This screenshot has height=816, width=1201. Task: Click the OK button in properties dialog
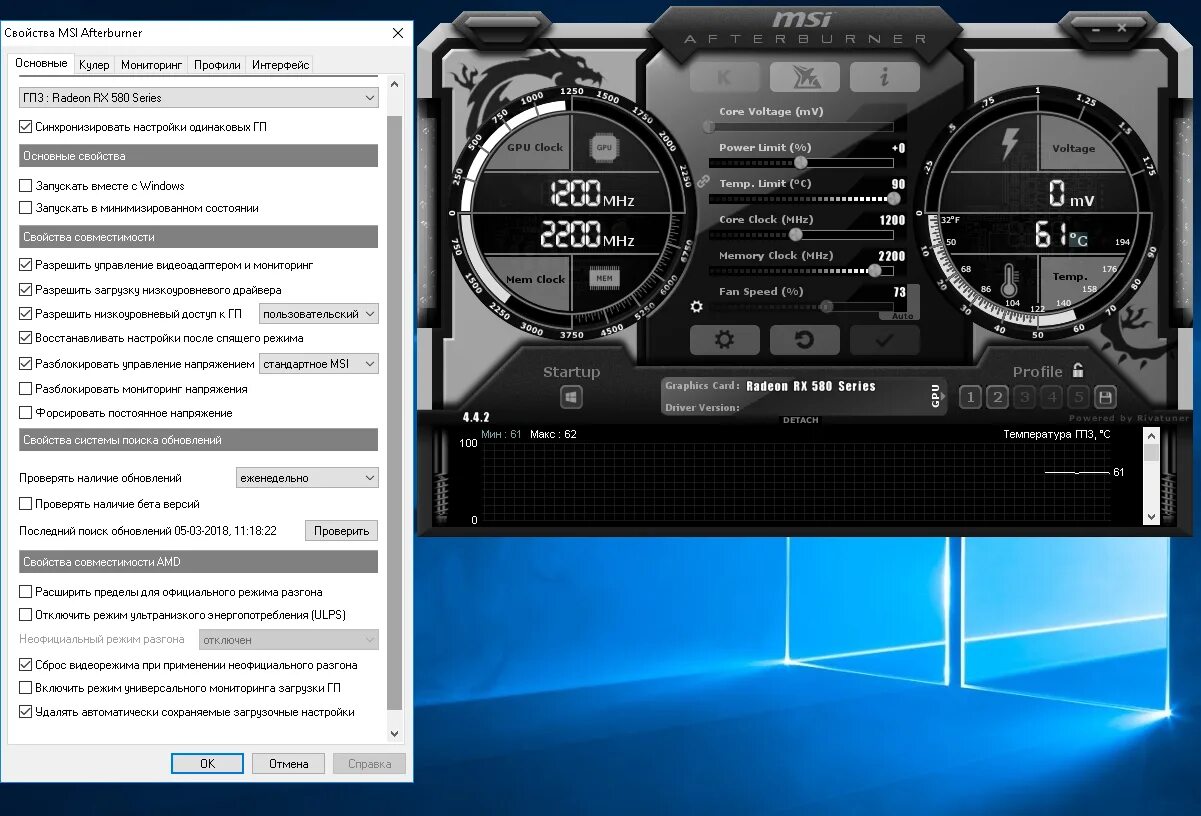pyautogui.click(x=207, y=763)
